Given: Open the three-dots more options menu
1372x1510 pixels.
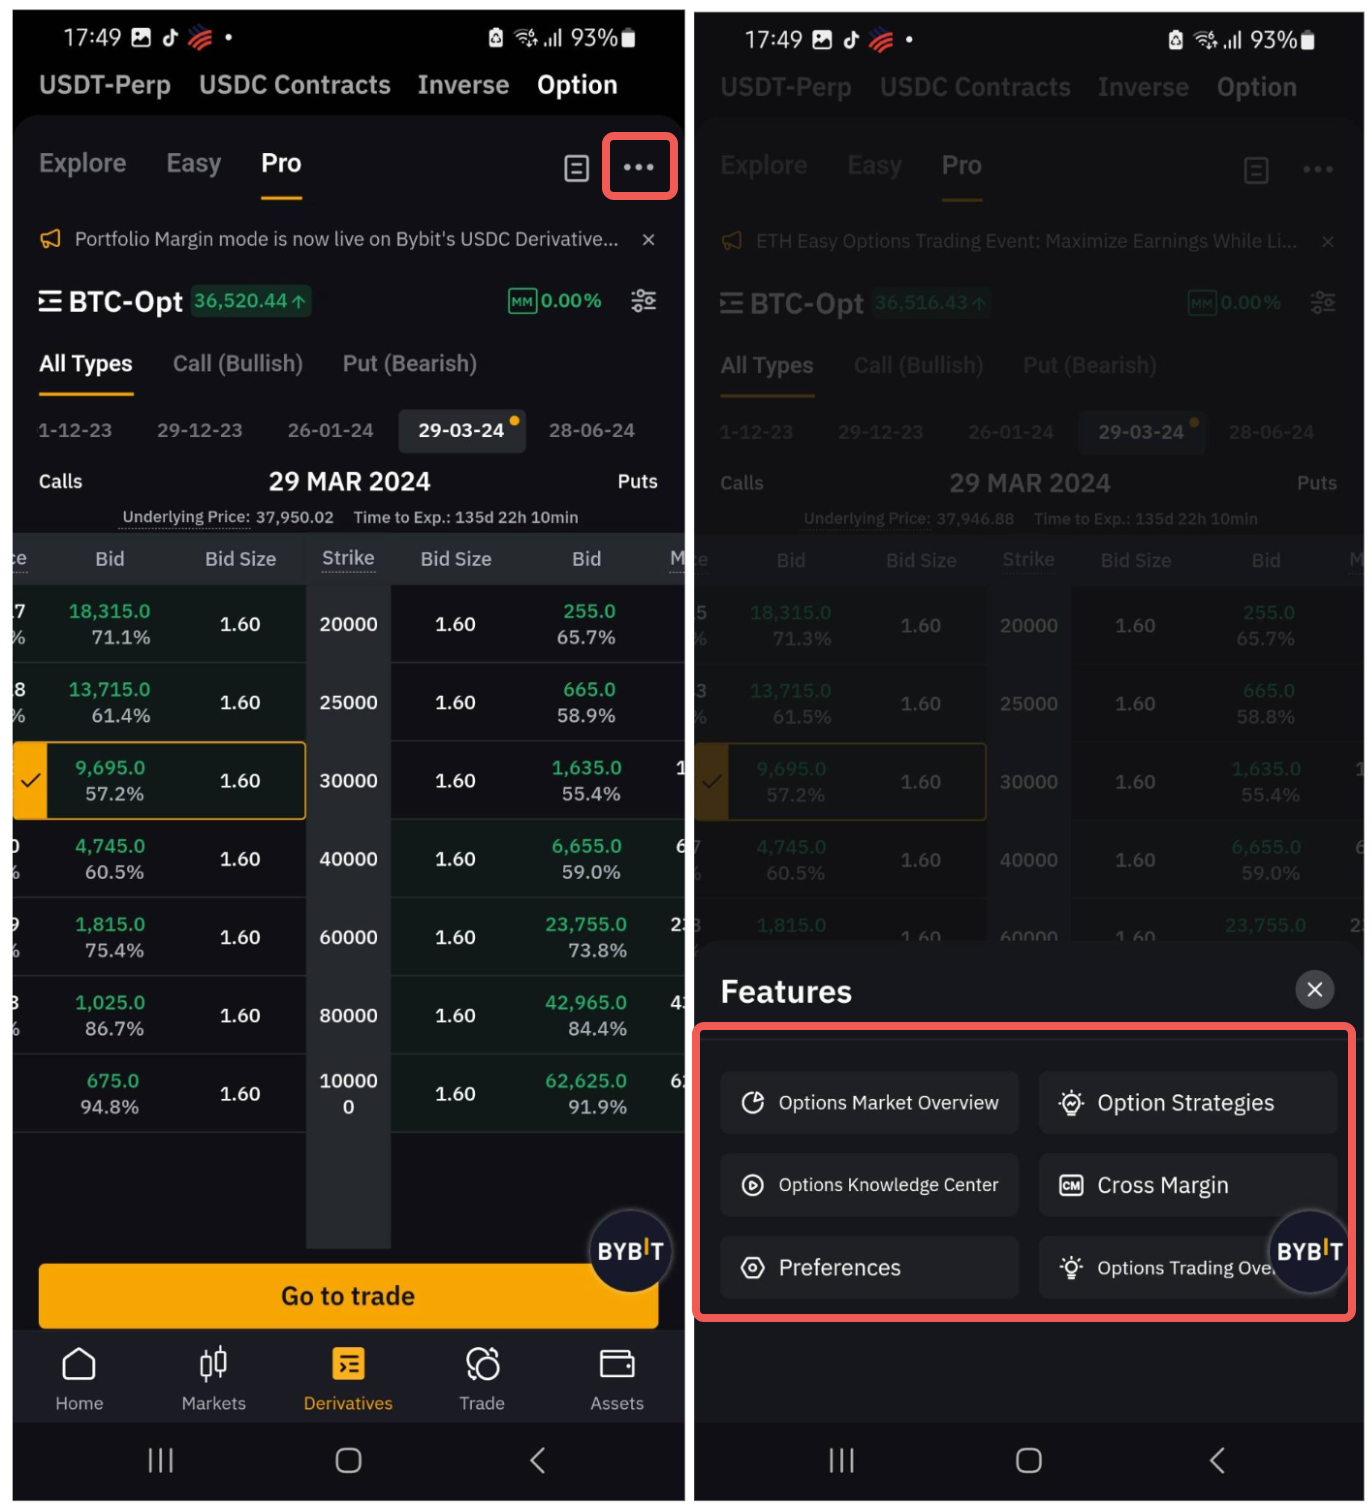Looking at the screenshot, I should click(x=639, y=167).
